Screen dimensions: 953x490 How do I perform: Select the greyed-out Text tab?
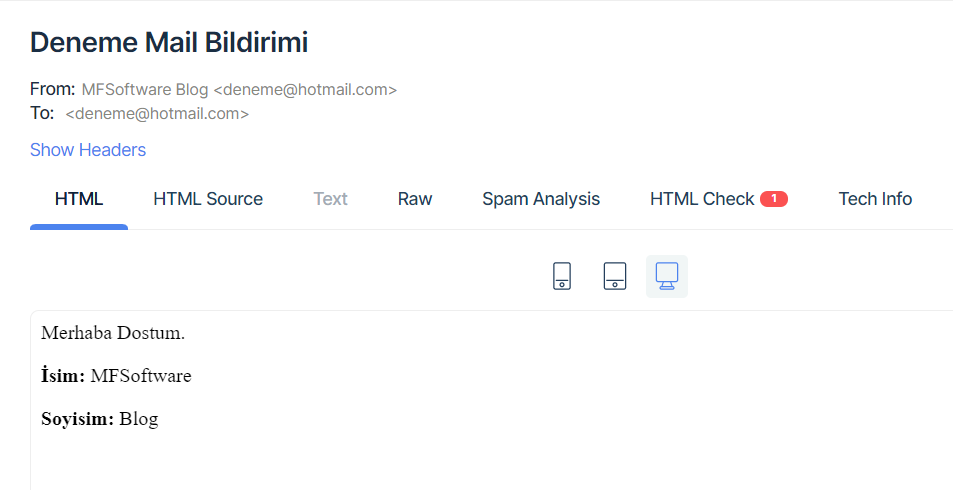point(330,199)
